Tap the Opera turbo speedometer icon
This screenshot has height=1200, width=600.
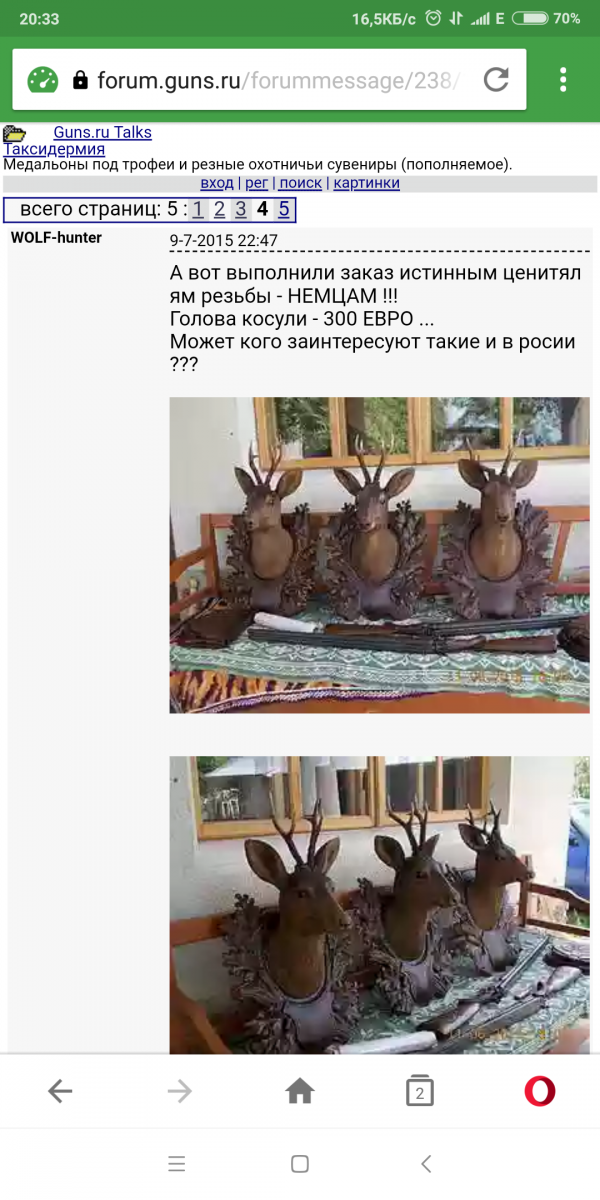[x=43, y=80]
